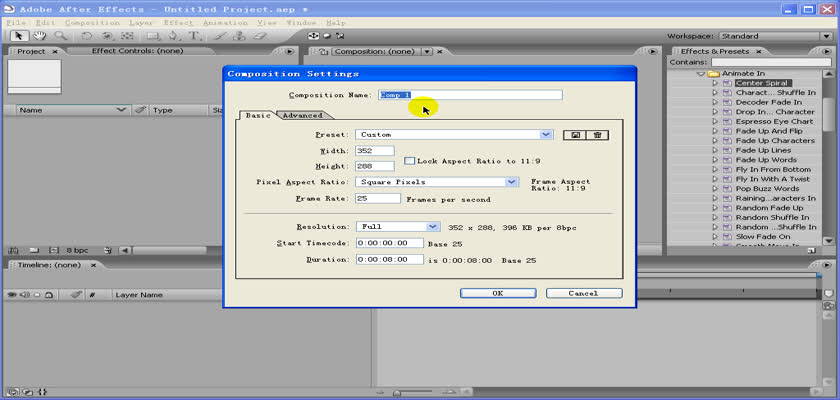This screenshot has width=840, height=400.
Task: Click the Composition Name field
Action: click(470, 95)
